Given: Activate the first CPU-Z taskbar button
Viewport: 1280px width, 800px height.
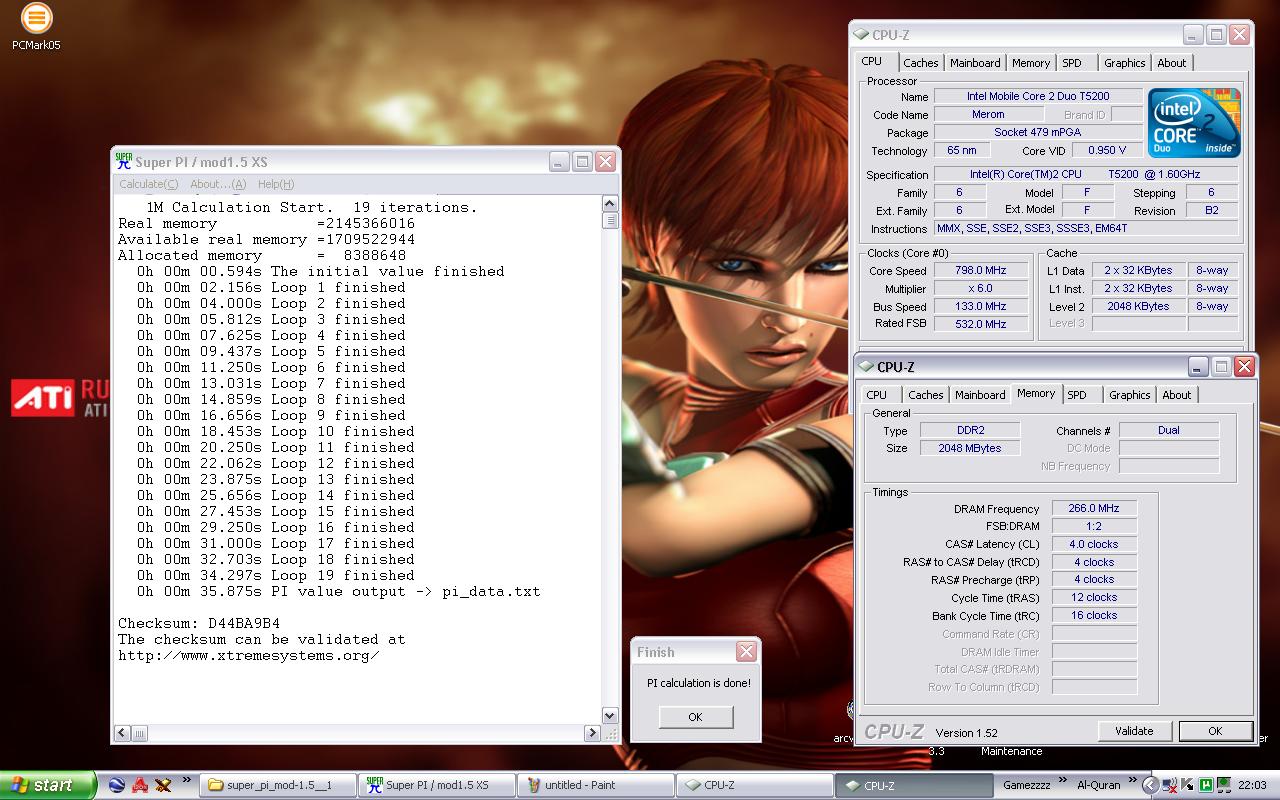Looking at the screenshot, I should (755, 785).
